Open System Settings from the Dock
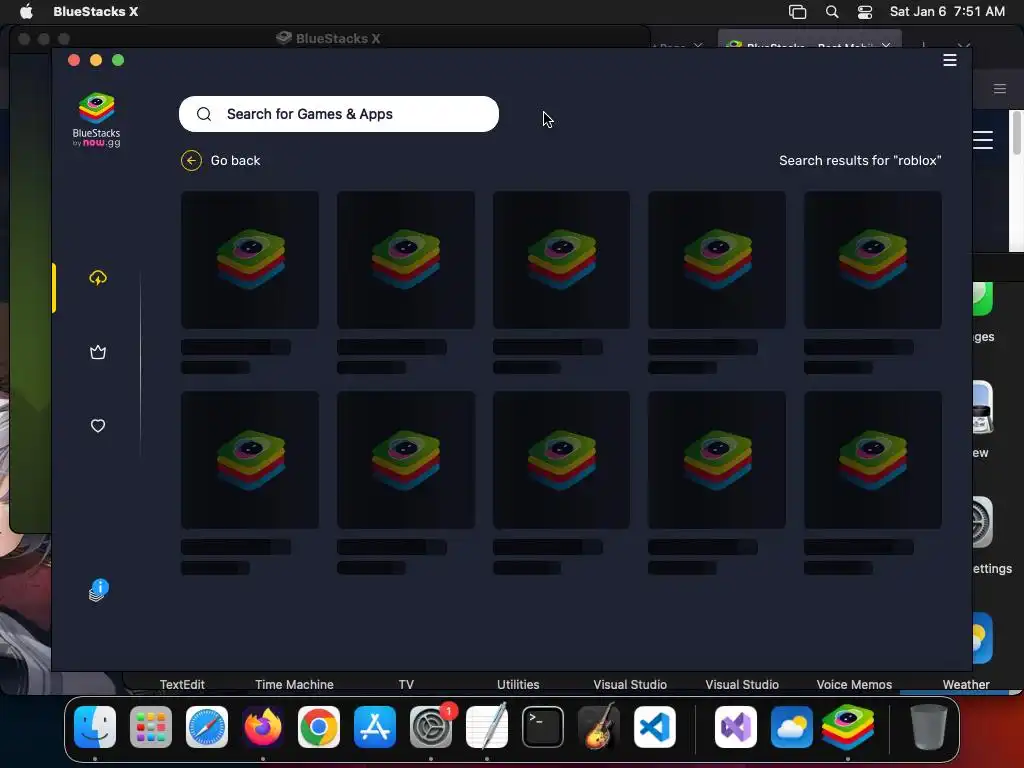This screenshot has height=768, width=1024. 431,727
